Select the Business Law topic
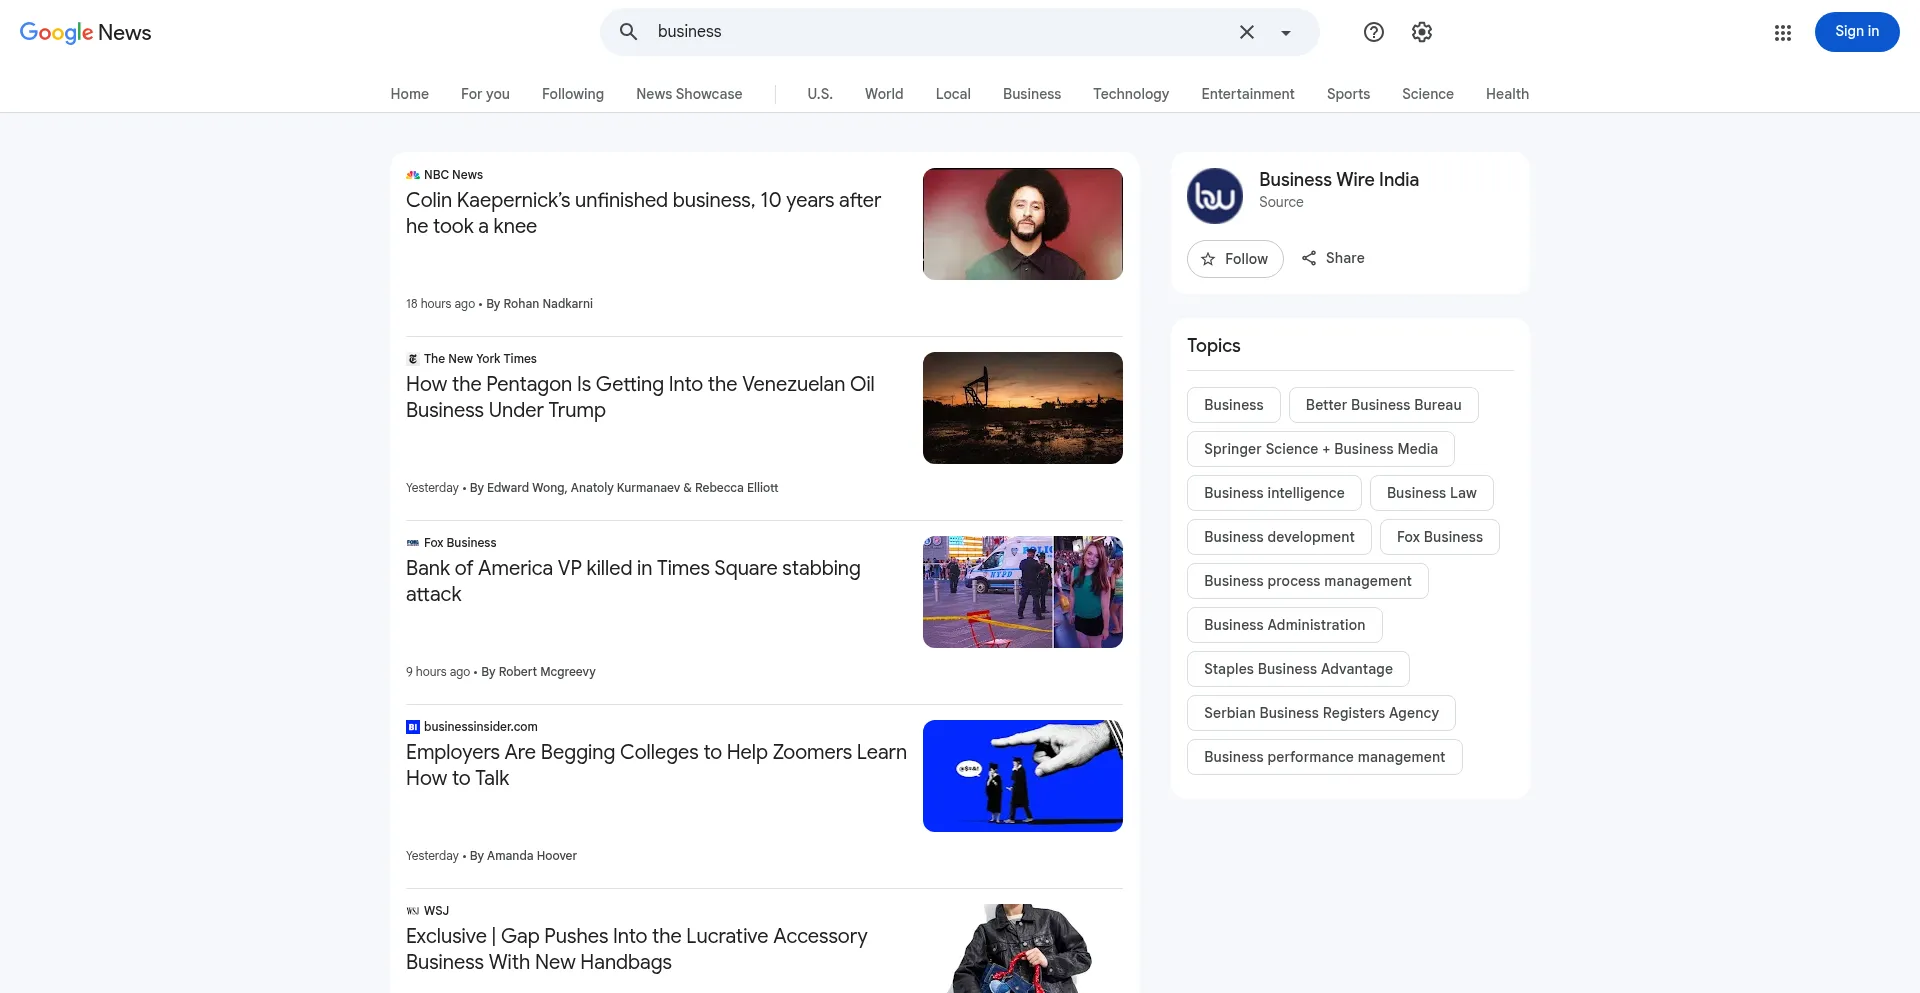Screen dimensions: 1920x993 pyautogui.click(x=1432, y=493)
